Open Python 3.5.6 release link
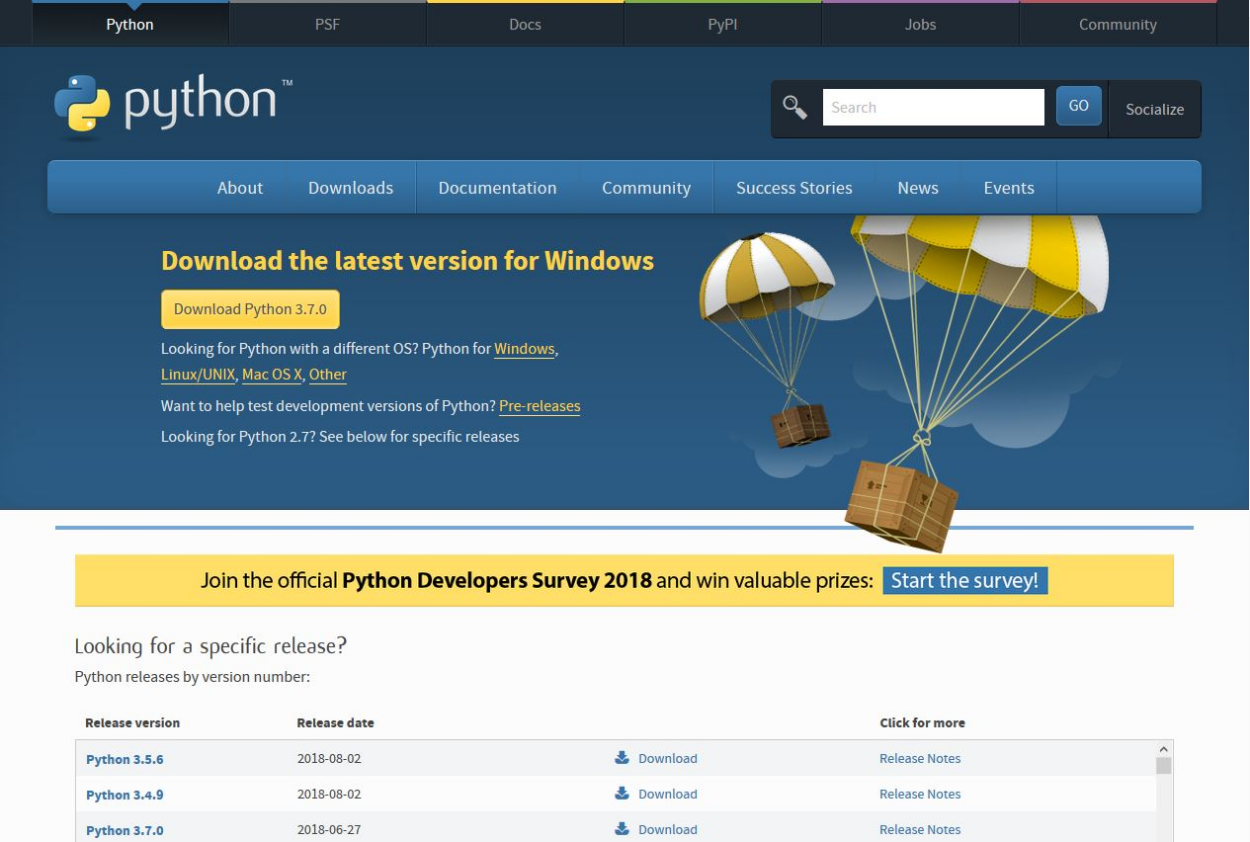The image size is (1250, 842). [x=125, y=759]
